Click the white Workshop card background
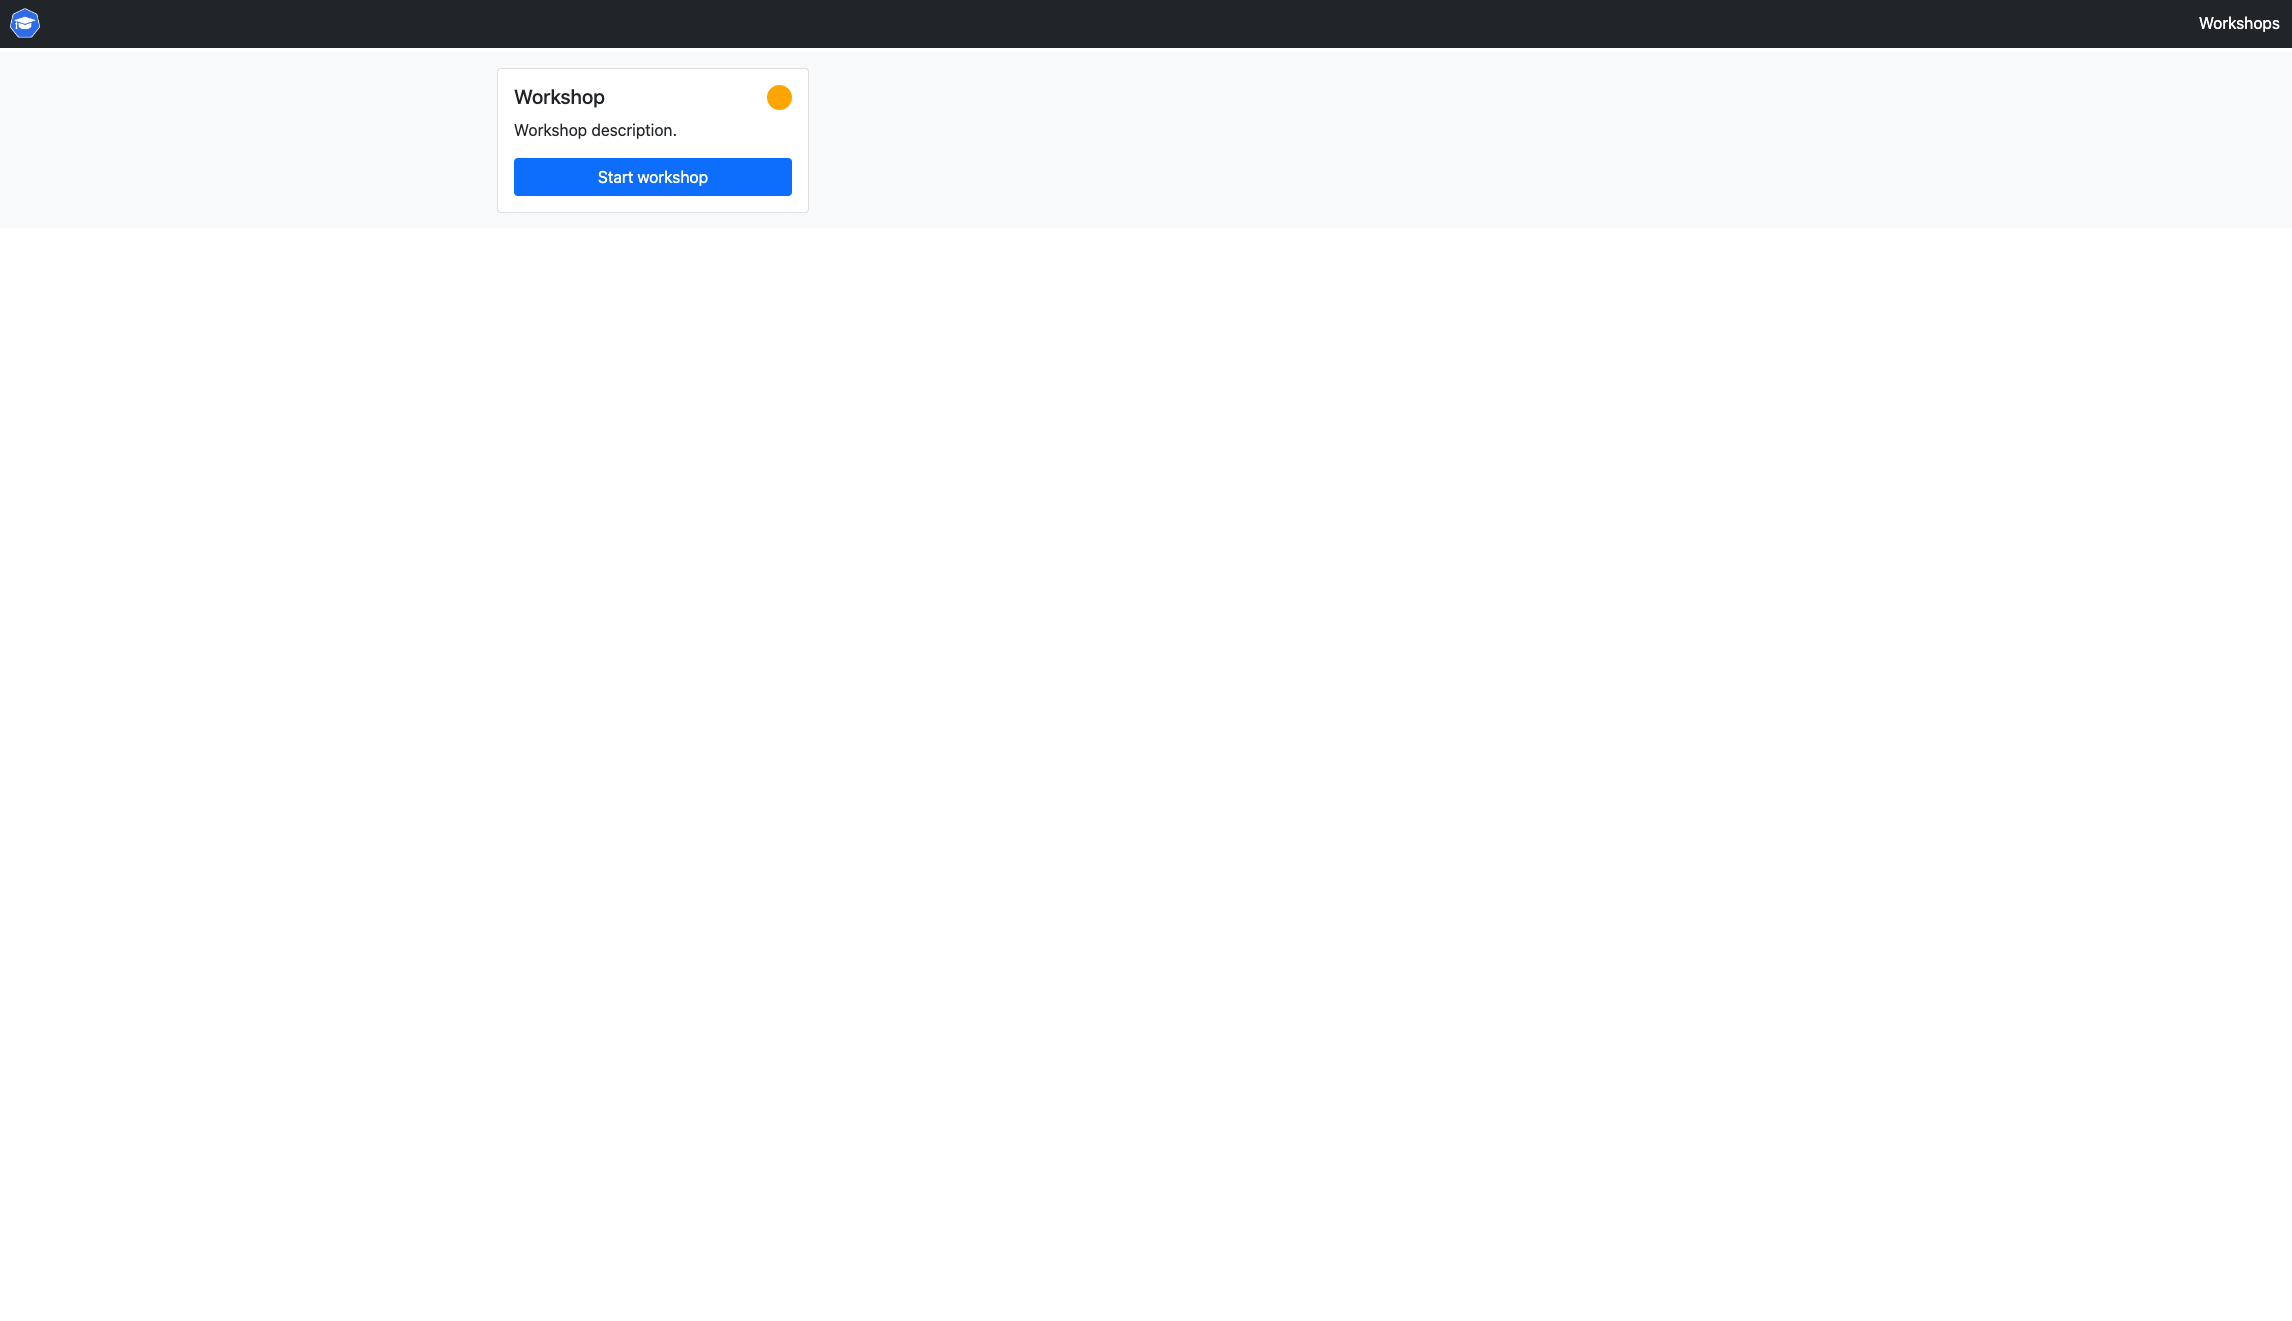 (740, 128)
